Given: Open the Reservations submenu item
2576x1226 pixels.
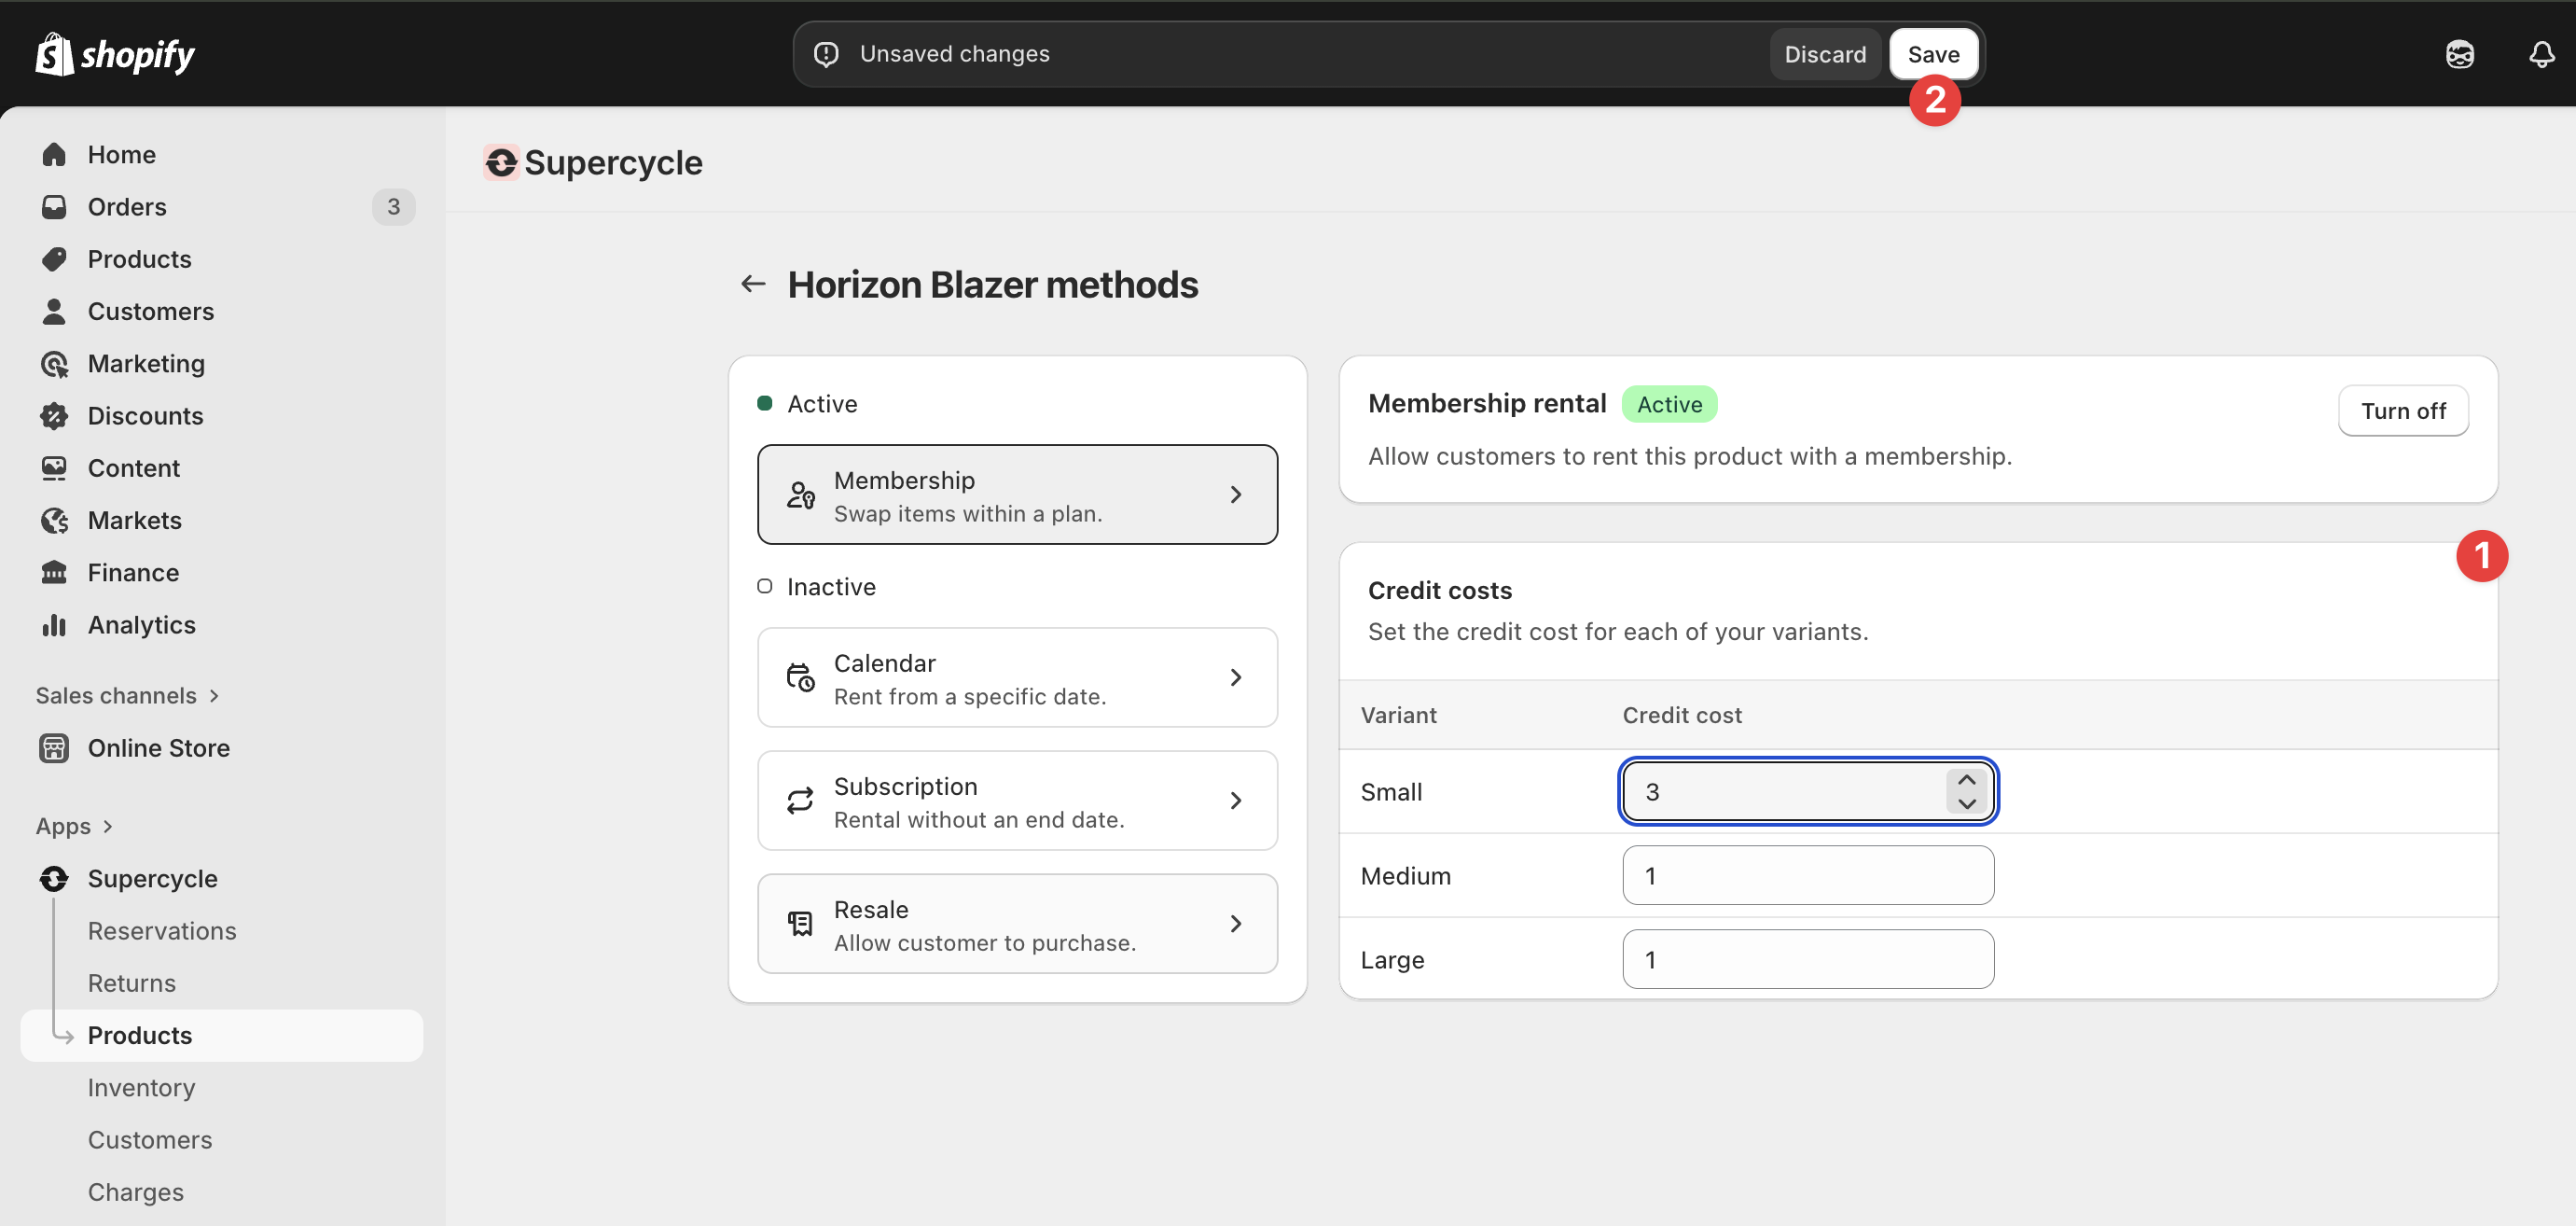Looking at the screenshot, I should (x=162, y=931).
